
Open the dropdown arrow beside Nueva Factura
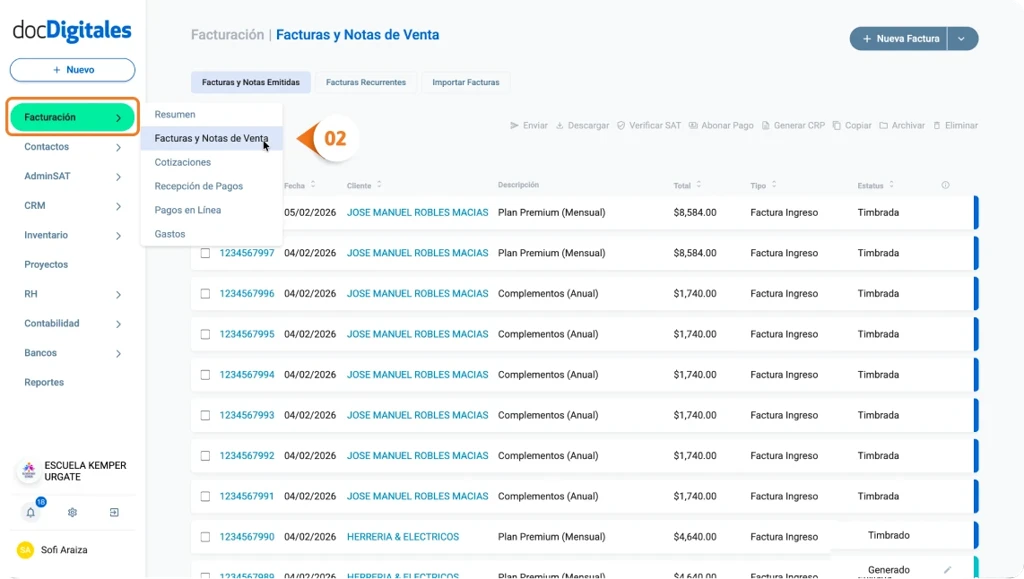(962, 39)
